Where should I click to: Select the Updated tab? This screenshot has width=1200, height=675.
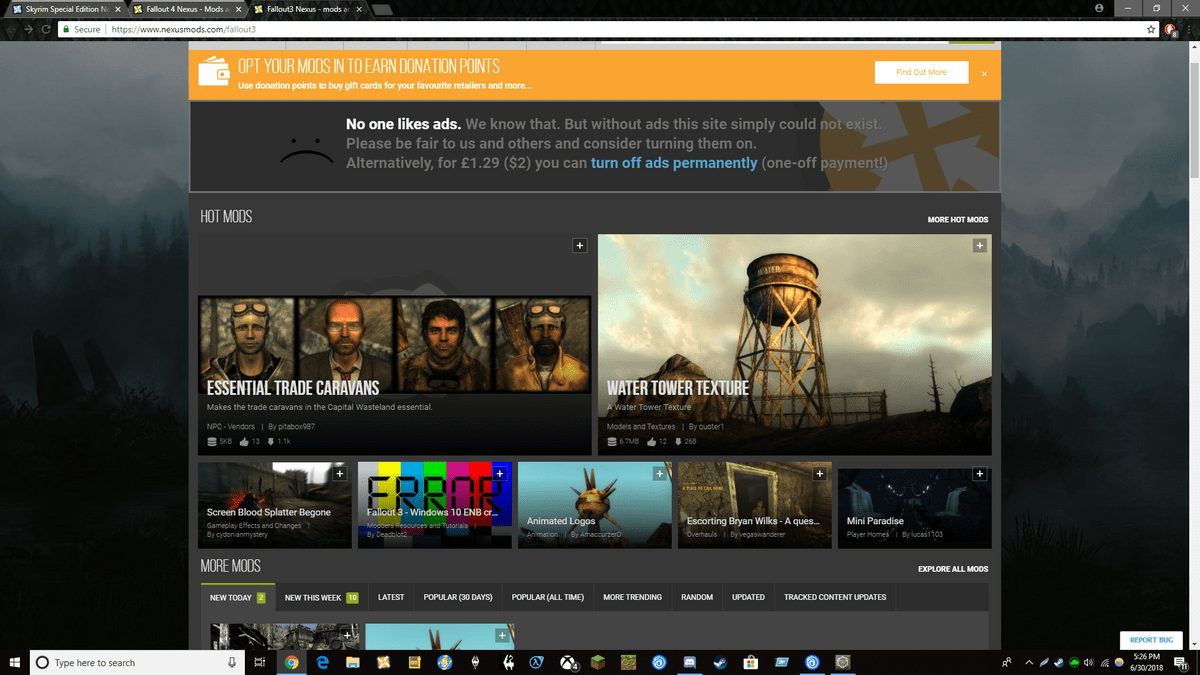pyautogui.click(x=748, y=597)
